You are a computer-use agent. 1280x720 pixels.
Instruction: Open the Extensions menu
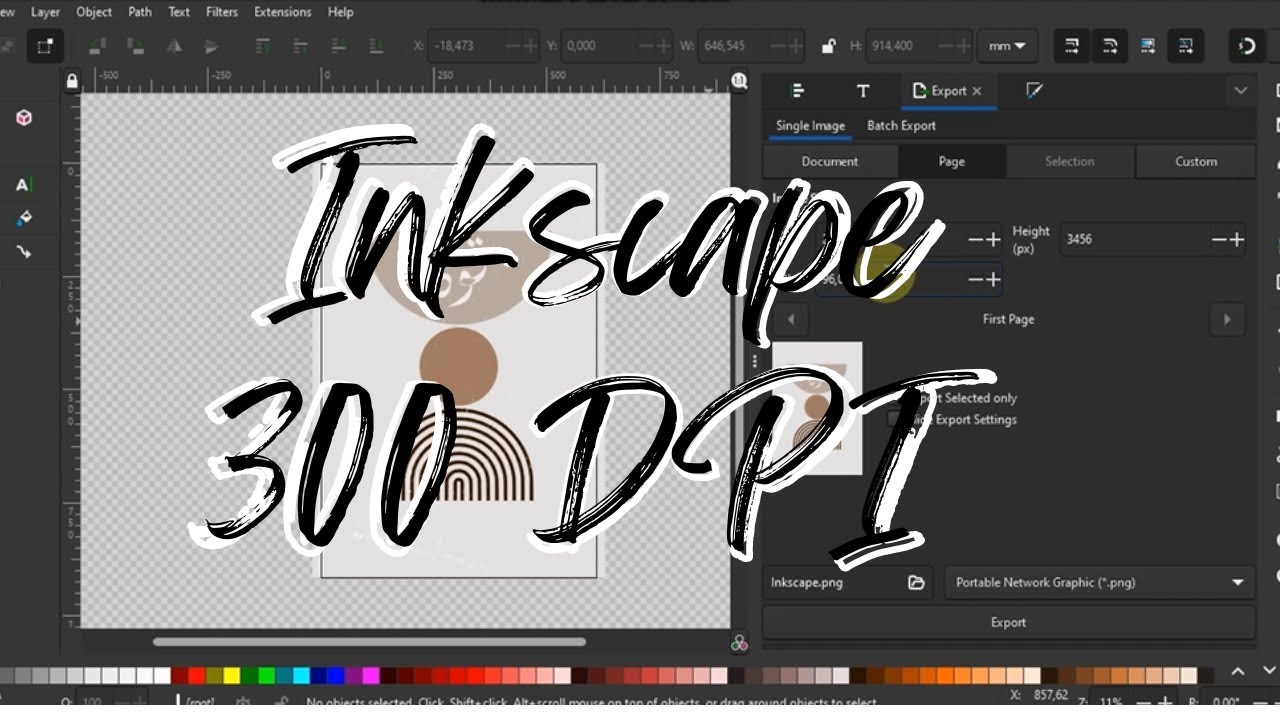pos(283,12)
